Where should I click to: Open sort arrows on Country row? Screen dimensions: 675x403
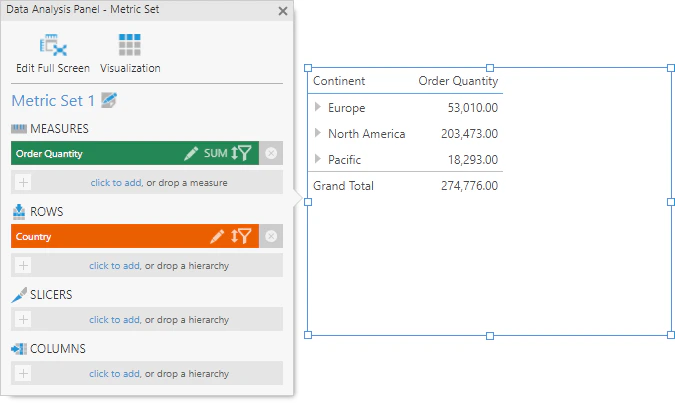pos(234,236)
